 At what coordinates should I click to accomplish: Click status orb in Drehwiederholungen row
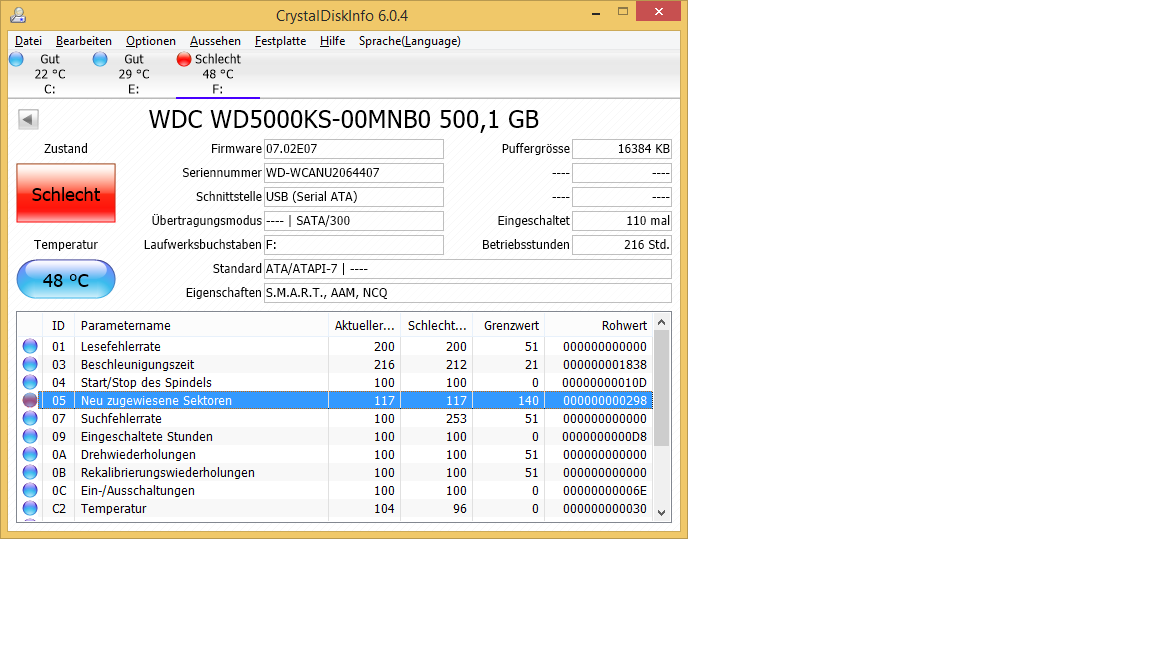[30, 454]
